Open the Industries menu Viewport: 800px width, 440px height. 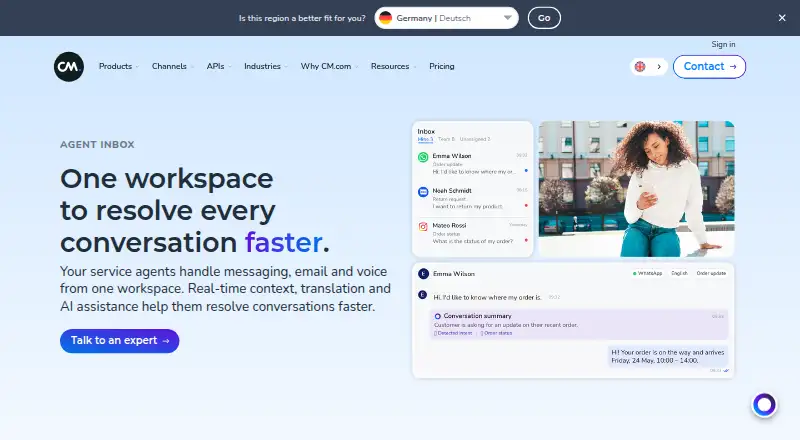point(266,66)
